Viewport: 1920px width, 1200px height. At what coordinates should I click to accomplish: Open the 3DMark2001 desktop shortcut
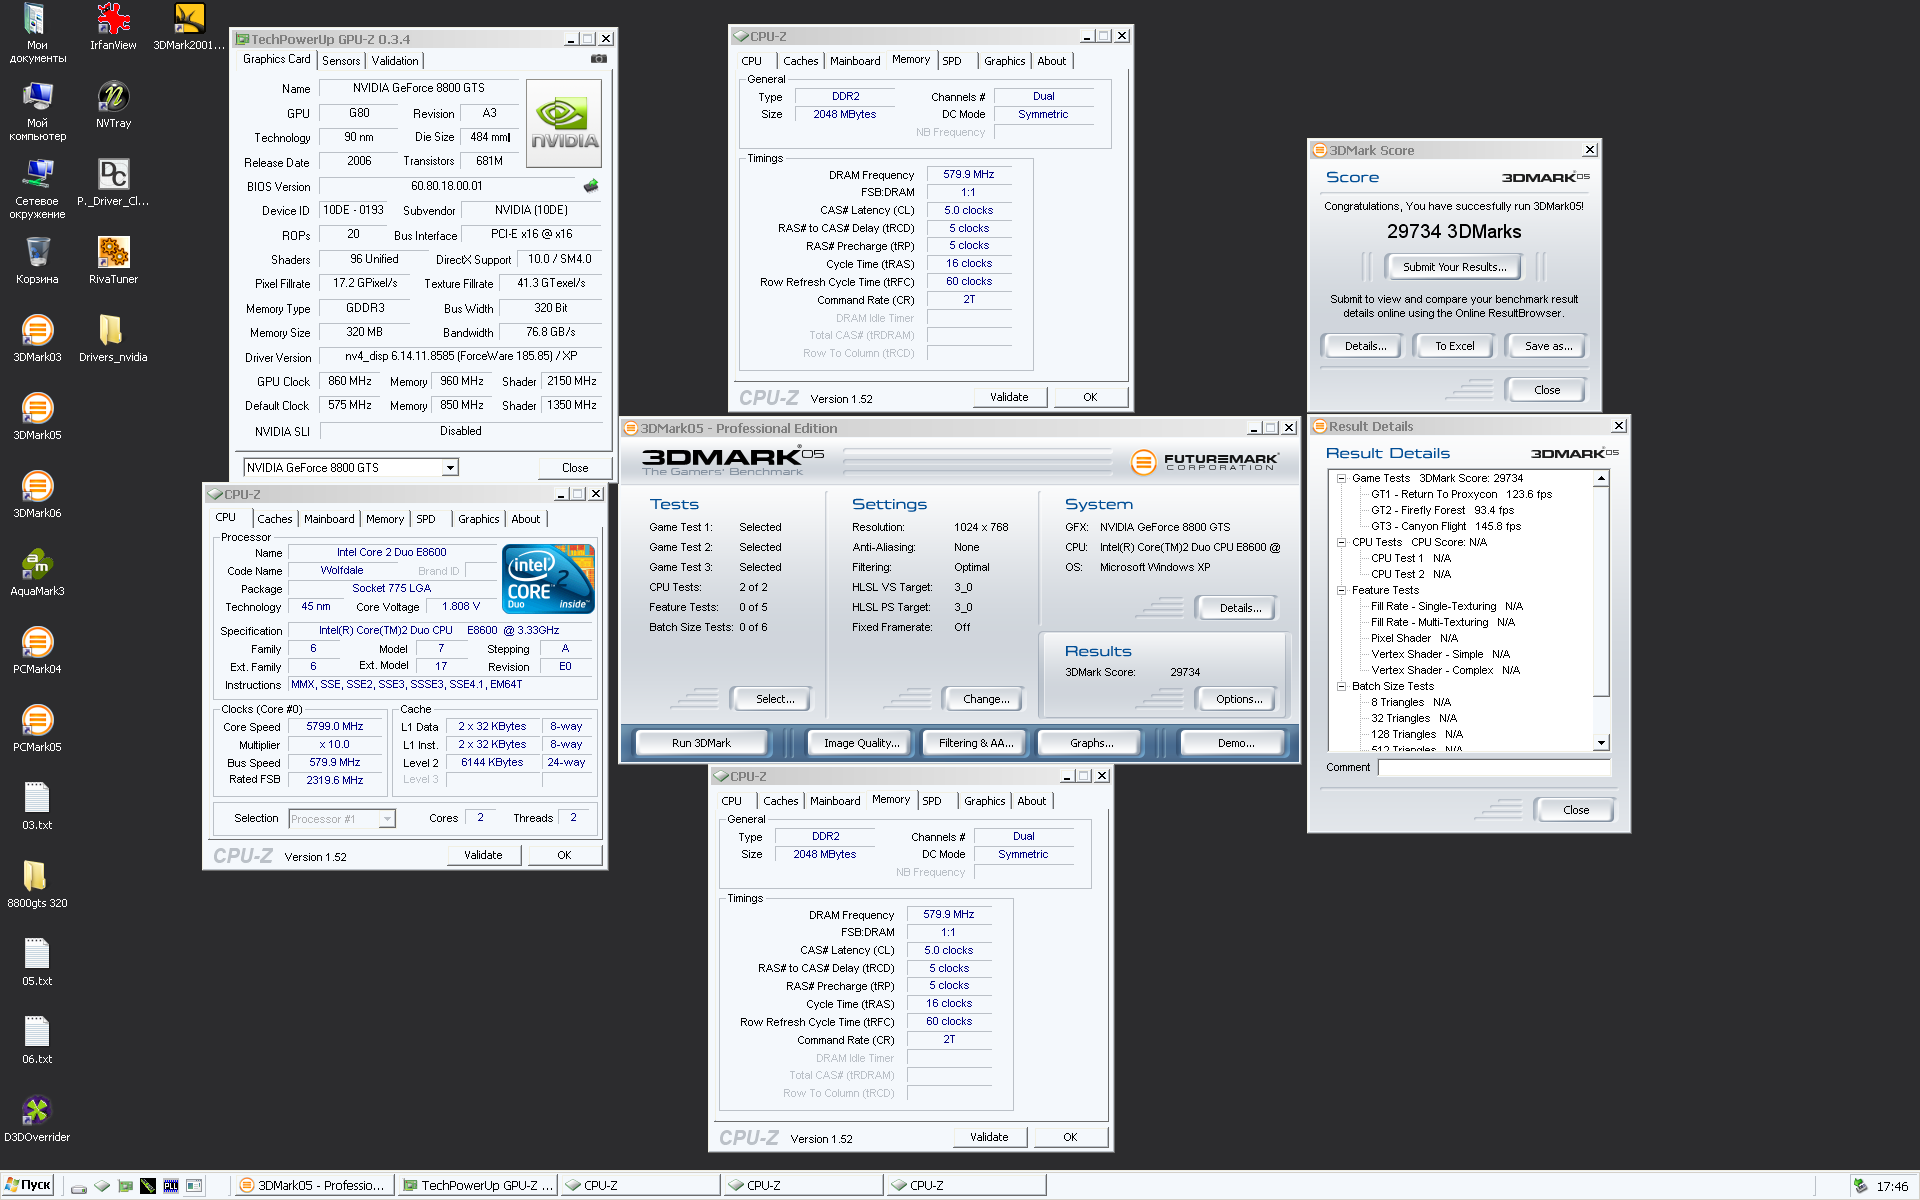point(189,27)
